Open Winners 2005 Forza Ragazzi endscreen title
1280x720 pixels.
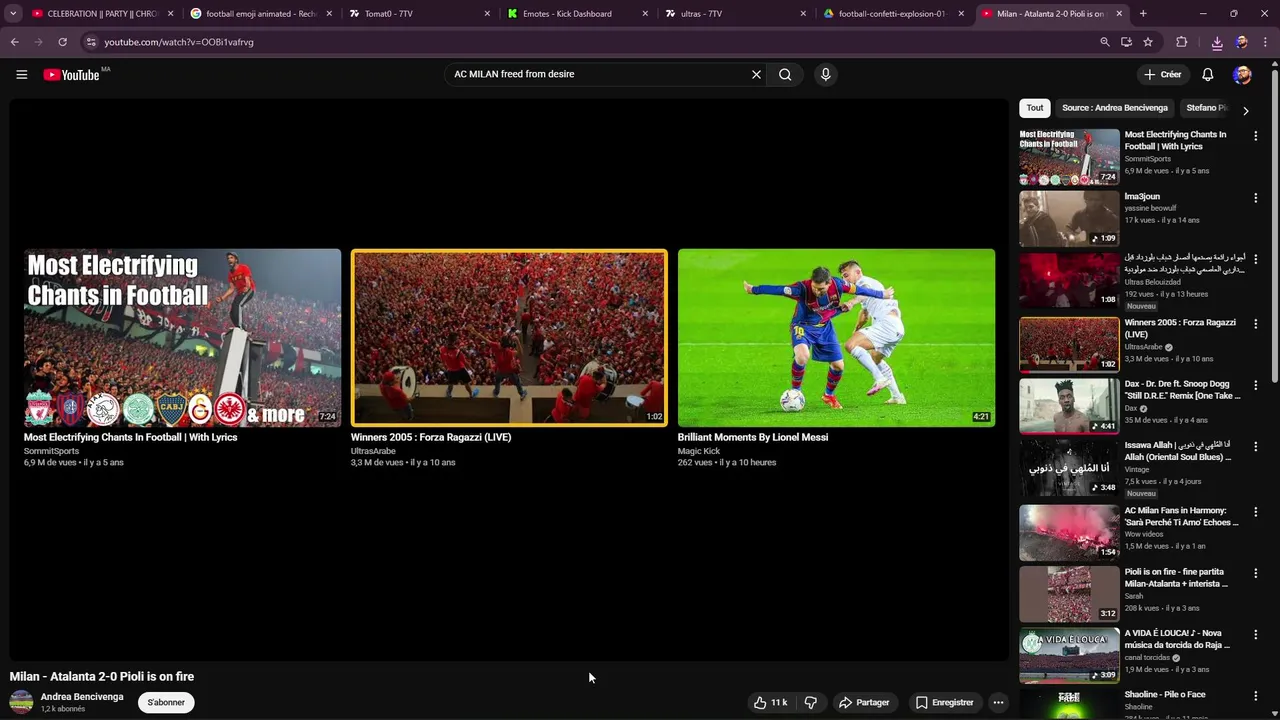(431, 437)
